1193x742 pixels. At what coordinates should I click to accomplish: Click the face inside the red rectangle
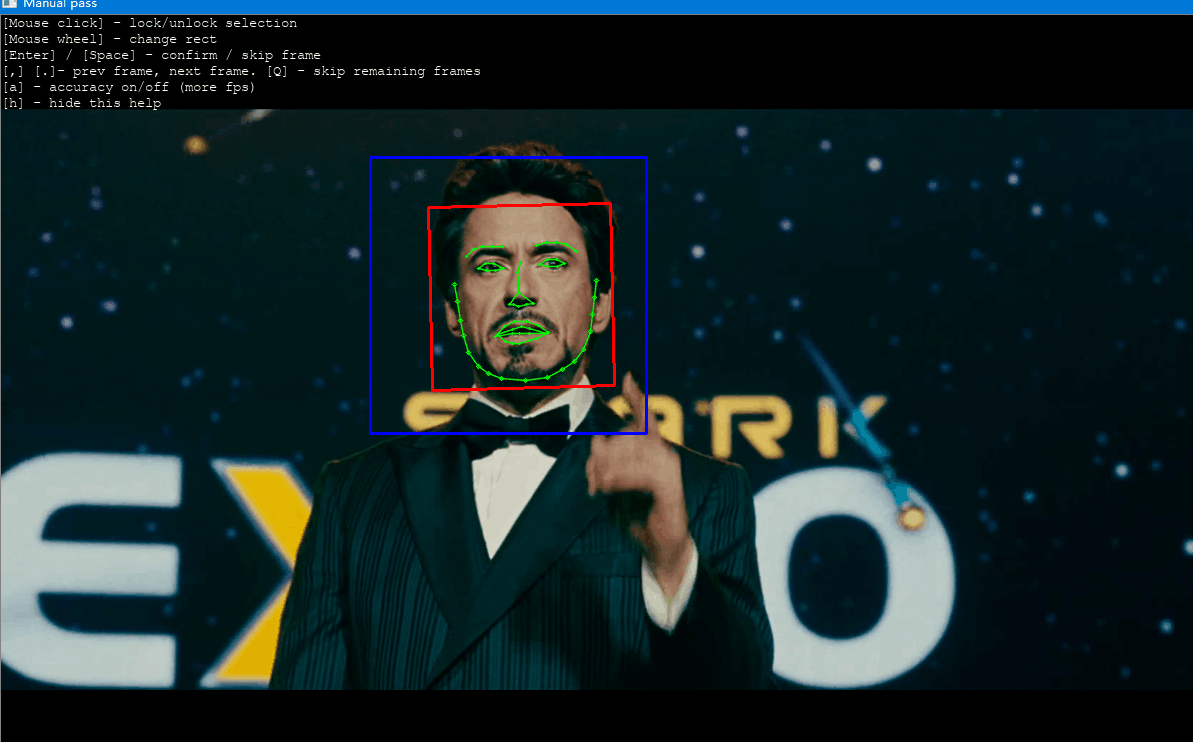[x=523, y=297]
